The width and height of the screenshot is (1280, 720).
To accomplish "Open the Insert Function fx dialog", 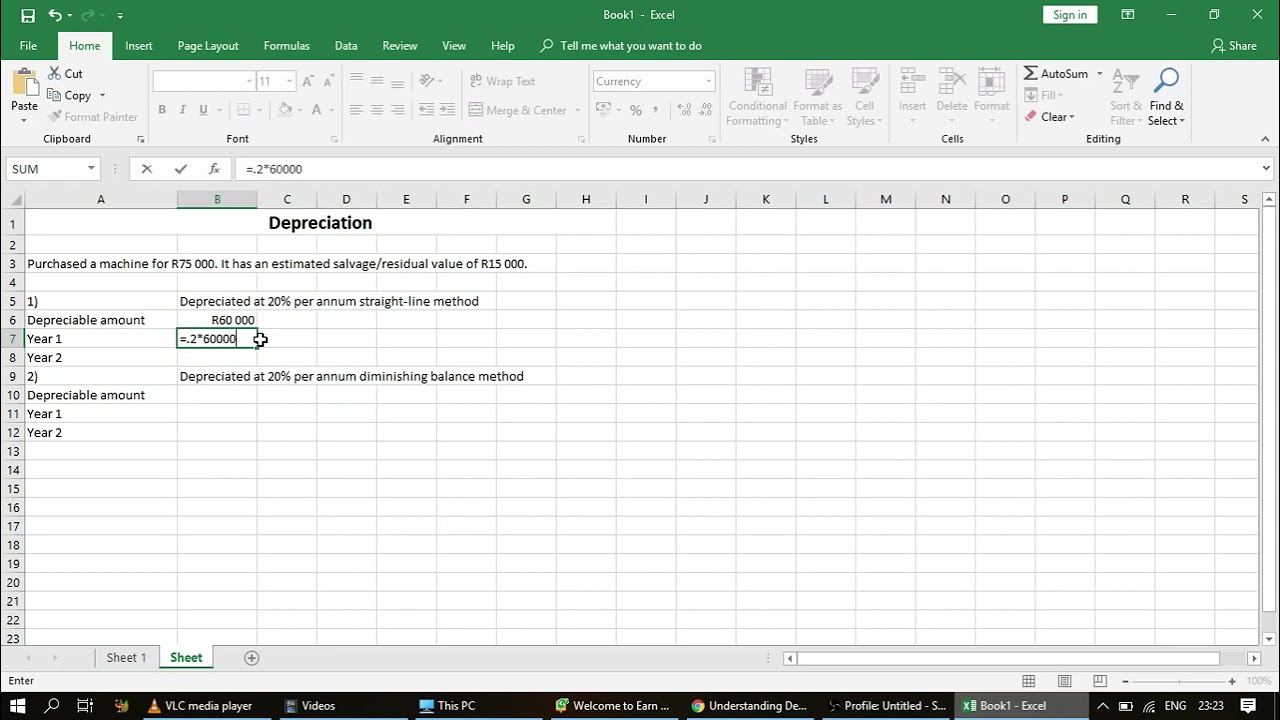I will pos(214,169).
